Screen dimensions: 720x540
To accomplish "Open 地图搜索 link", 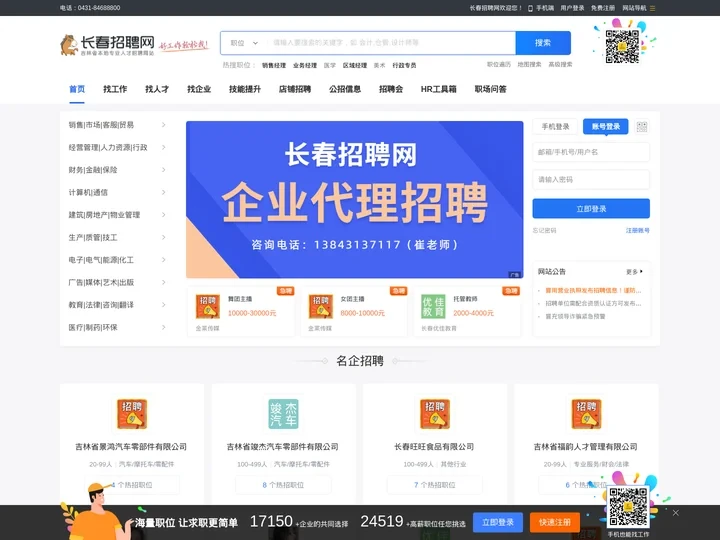I will 529,65.
